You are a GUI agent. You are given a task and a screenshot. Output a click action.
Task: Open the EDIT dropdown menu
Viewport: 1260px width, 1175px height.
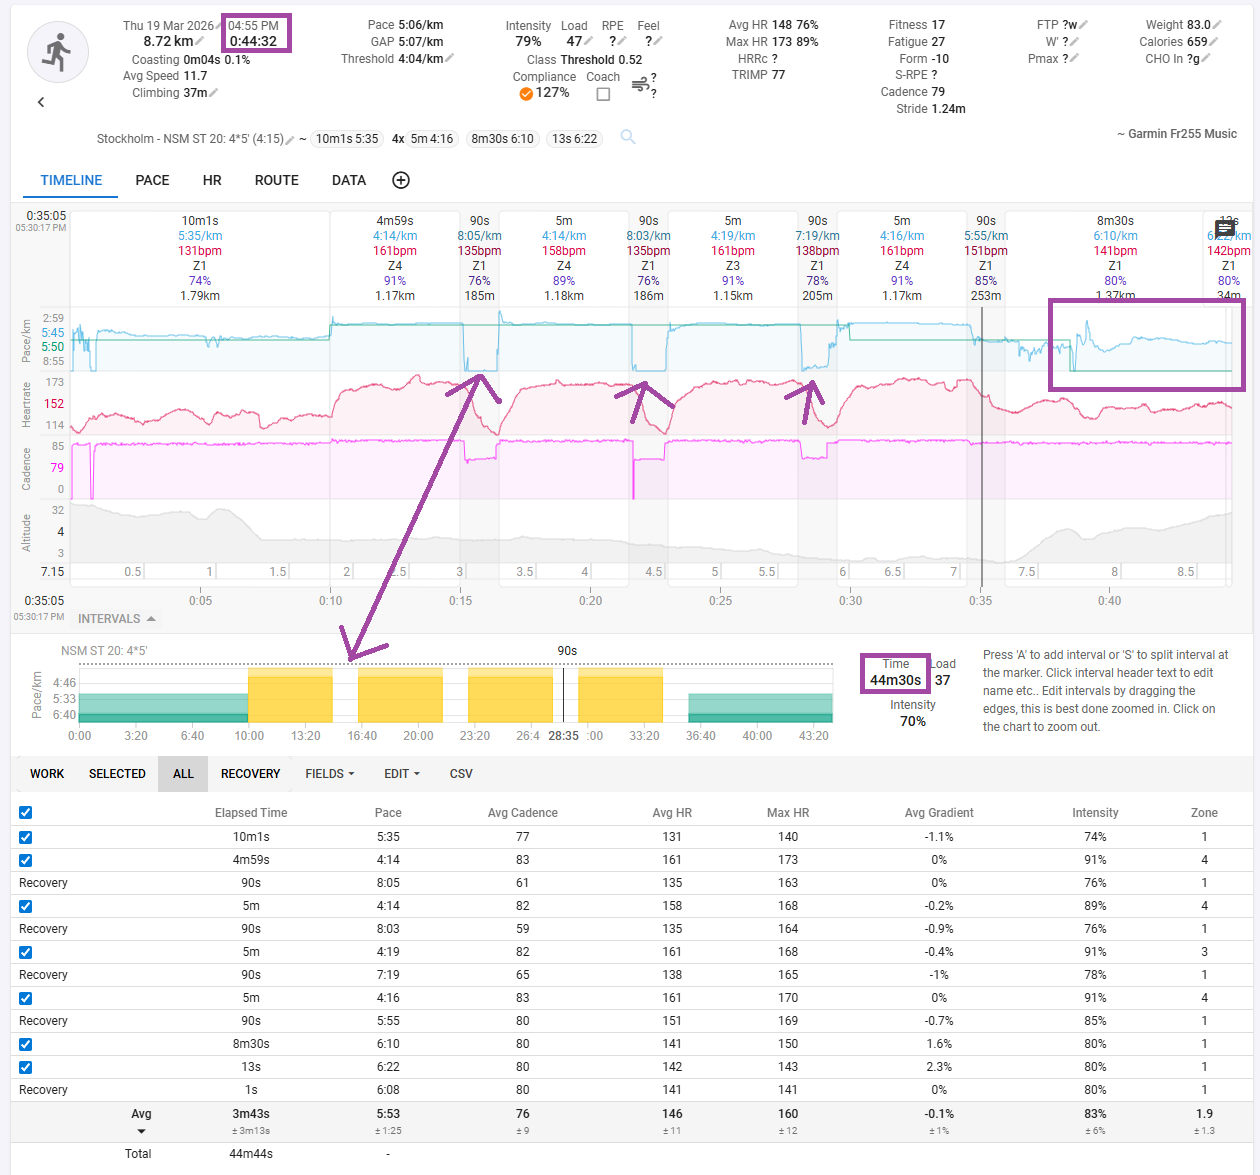[x=401, y=774]
